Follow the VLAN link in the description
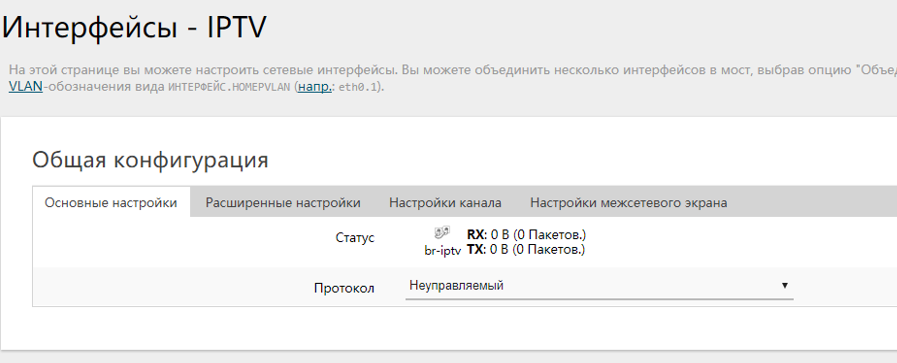The height and width of the screenshot is (363, 897). [x=26, y=87]
